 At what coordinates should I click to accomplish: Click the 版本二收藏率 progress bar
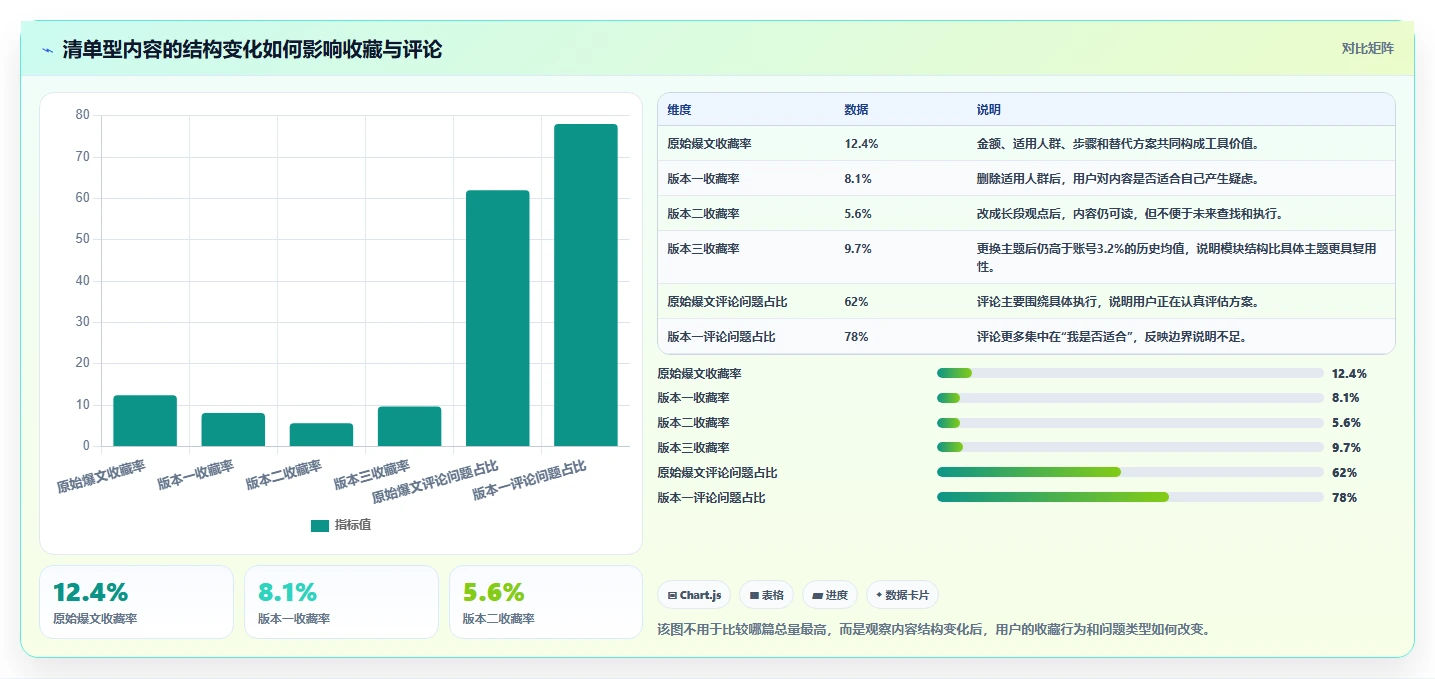click(1130, 423)
